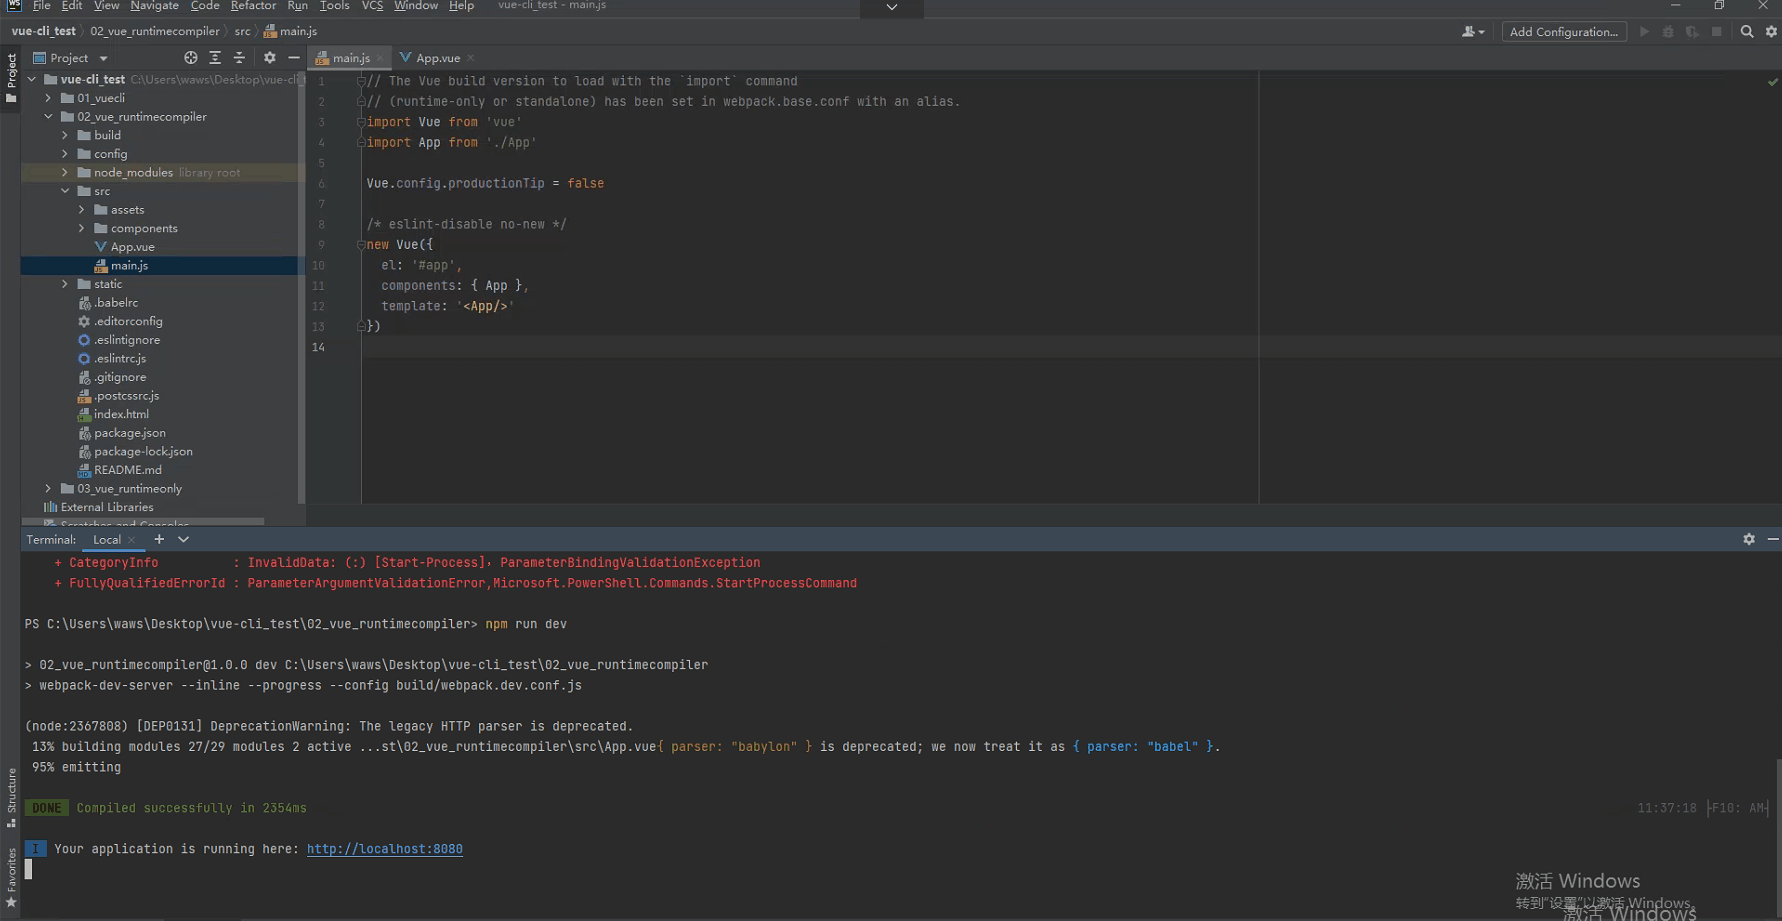This screenshot has width=1782, height=921.
Task: Hide the terminal panel with minimize icon
Action: click(x=1772, y=539)
